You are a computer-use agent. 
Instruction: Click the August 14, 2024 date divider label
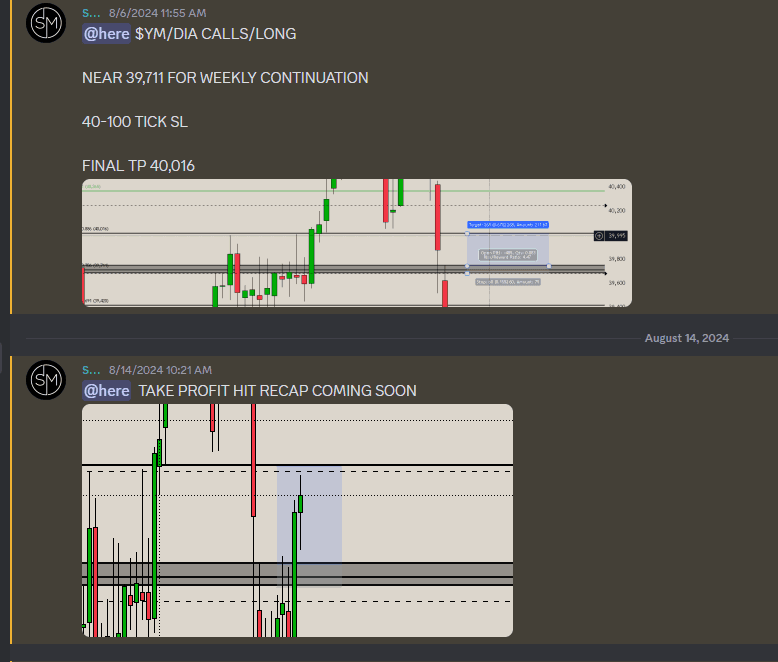(x=687, y=338)
